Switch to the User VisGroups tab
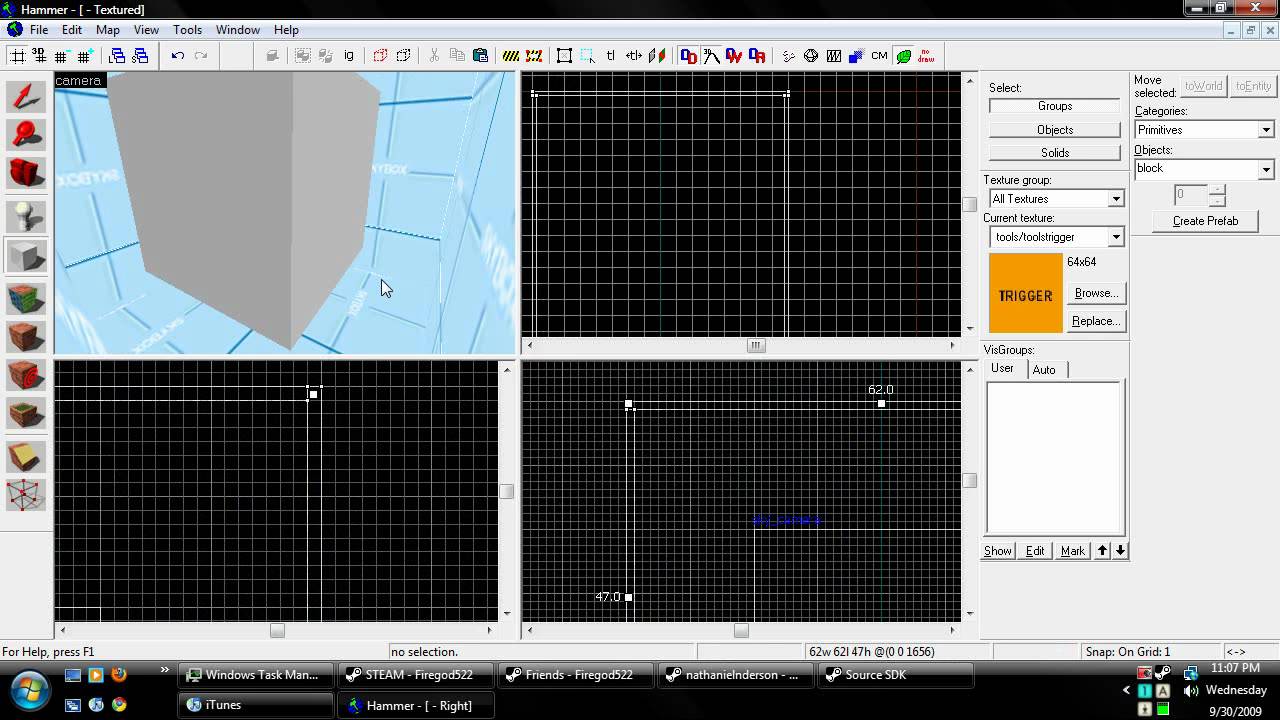The image size is (1280, 720). coord(1003,368)
